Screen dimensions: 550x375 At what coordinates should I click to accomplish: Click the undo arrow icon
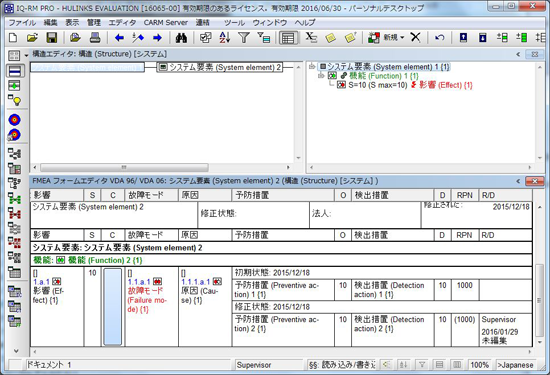point(439,38)
